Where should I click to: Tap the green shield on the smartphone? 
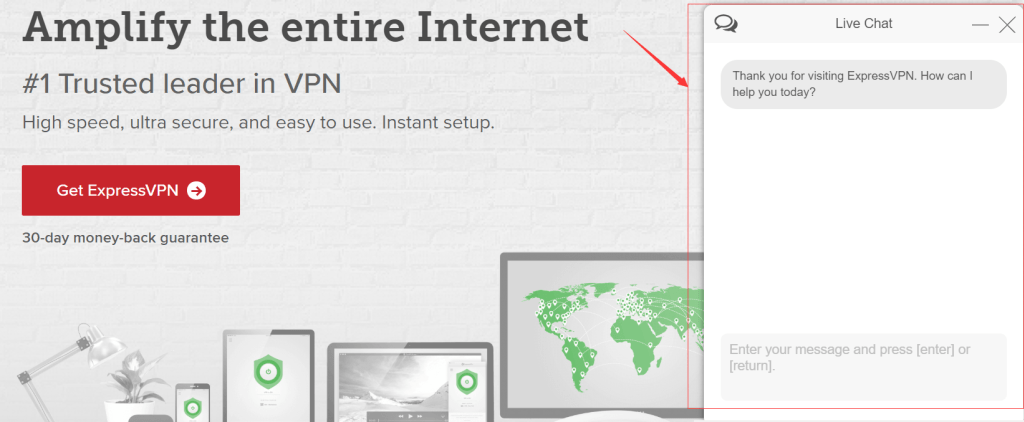click(192, 406)
